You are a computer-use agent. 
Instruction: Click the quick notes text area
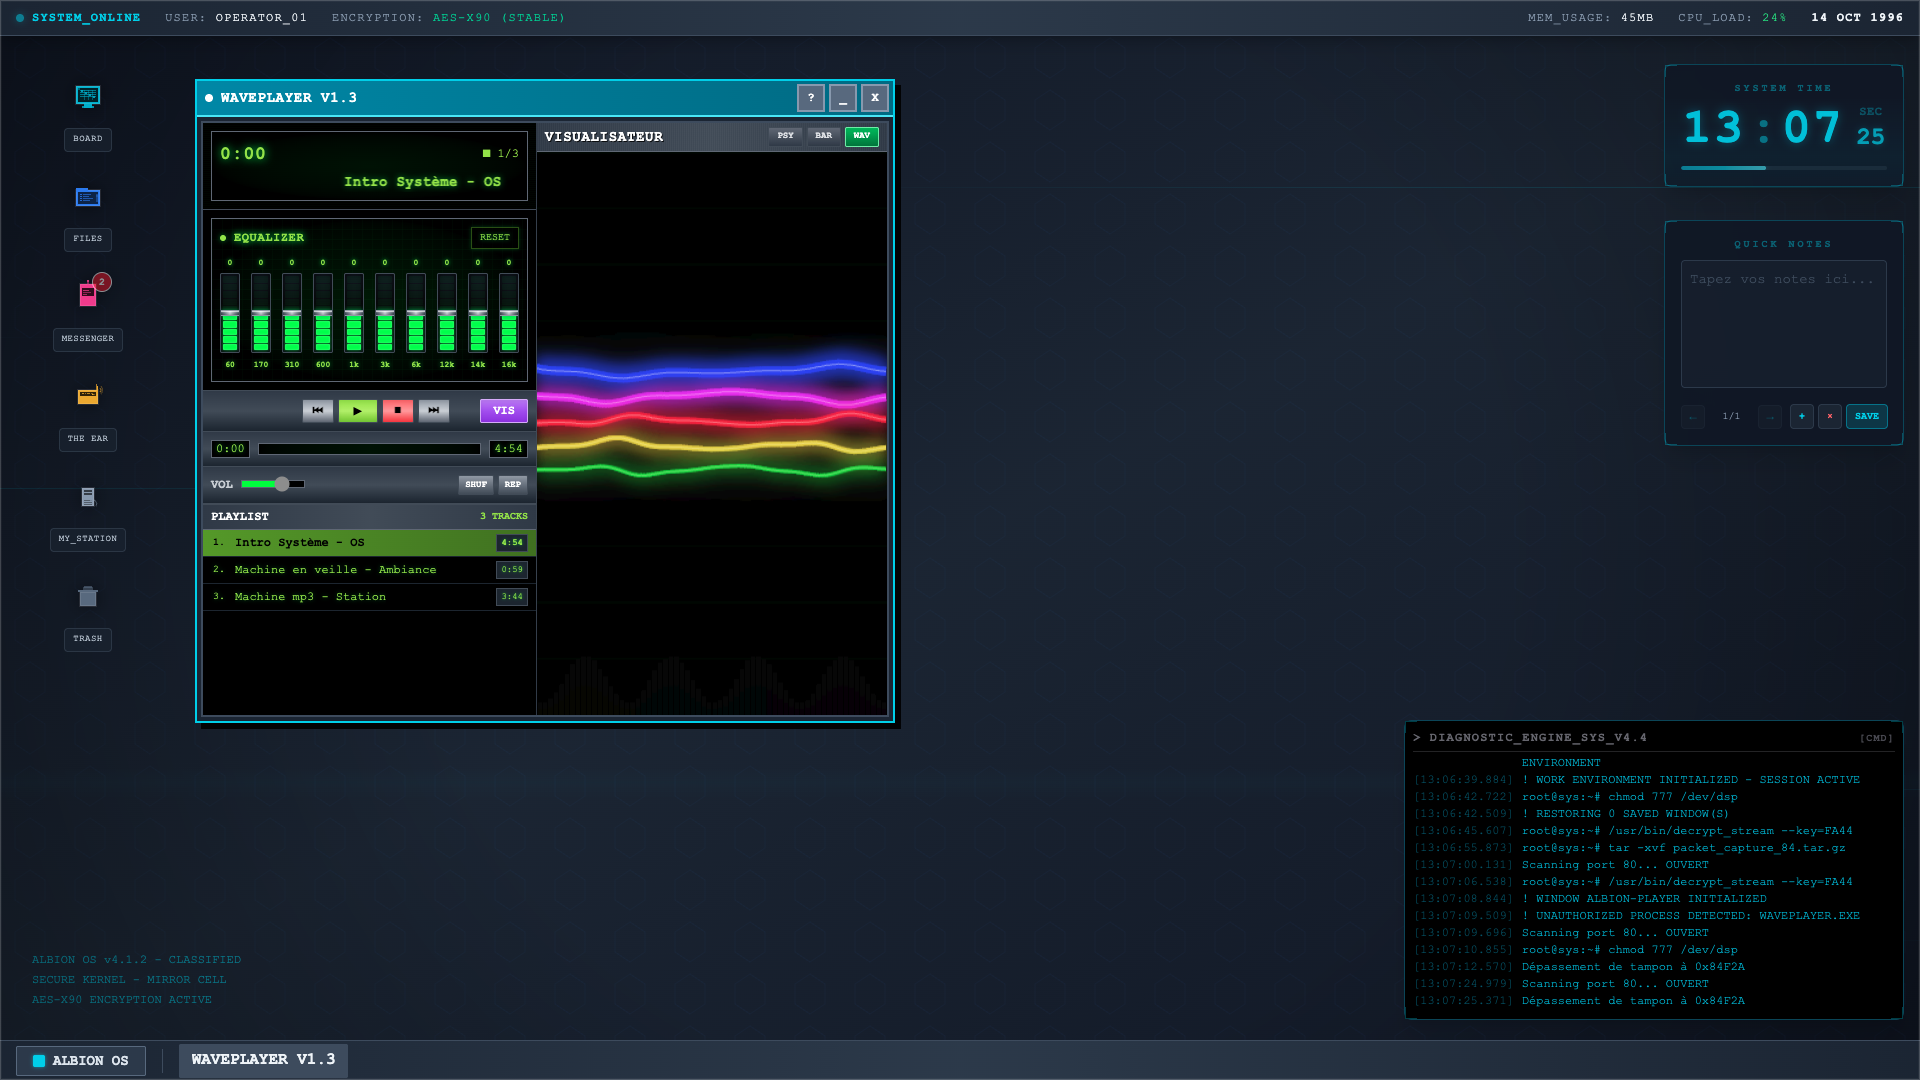click(1783, 324)
